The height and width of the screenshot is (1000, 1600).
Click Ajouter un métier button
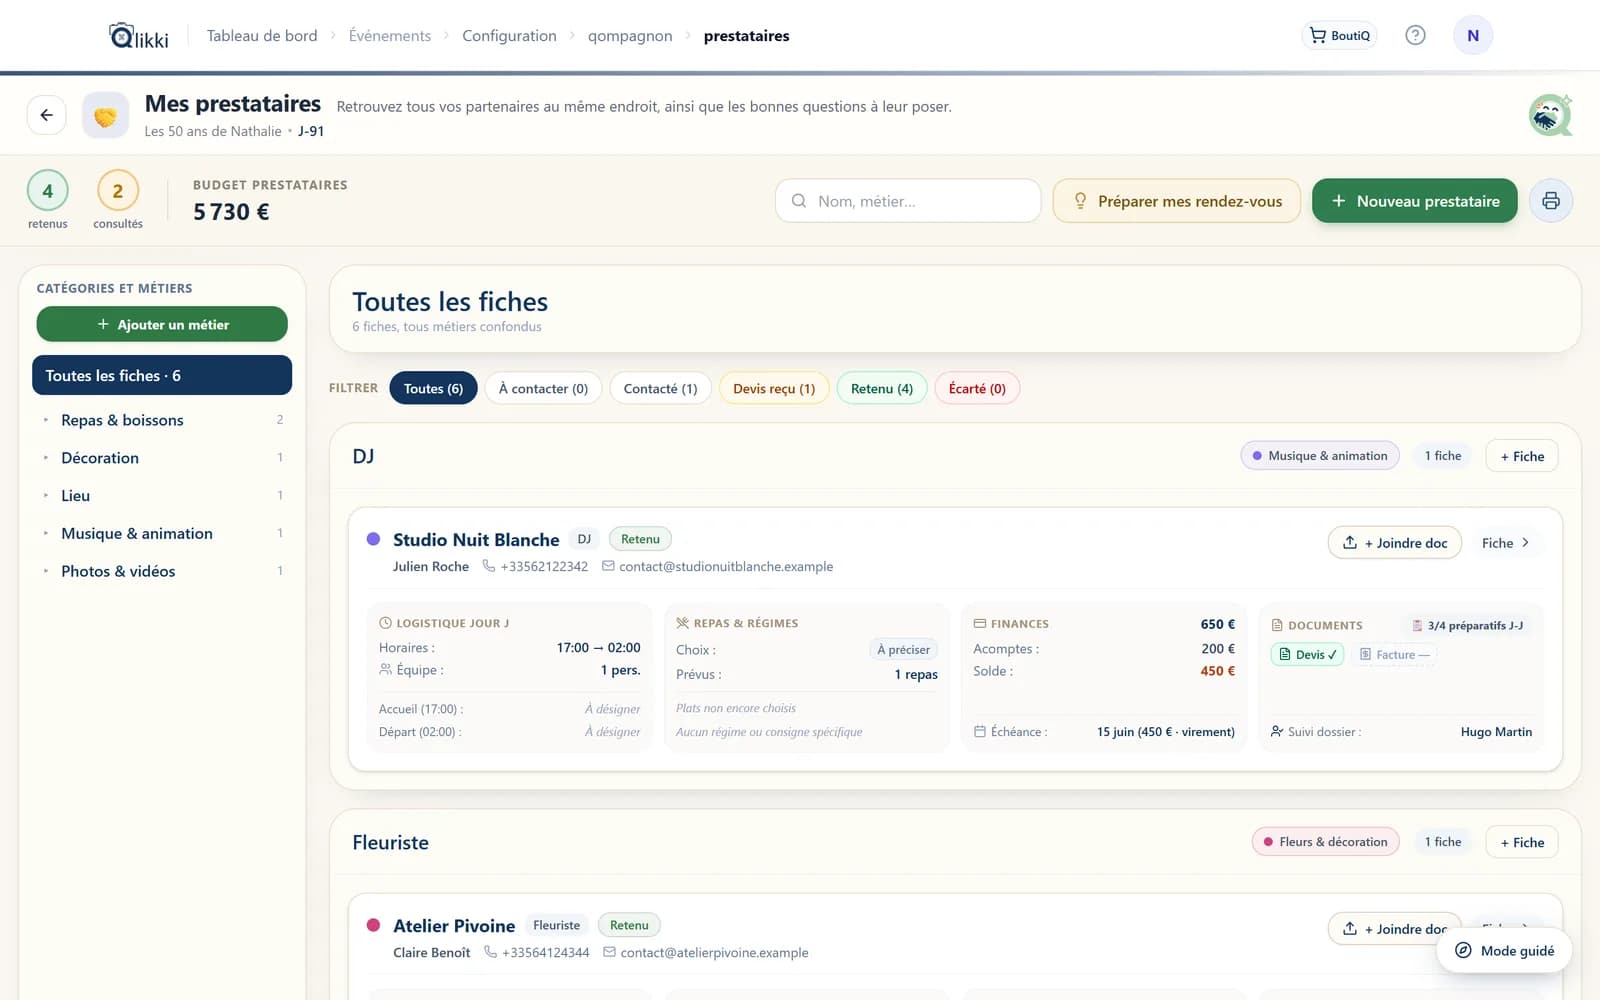click(x=162, y=324)
